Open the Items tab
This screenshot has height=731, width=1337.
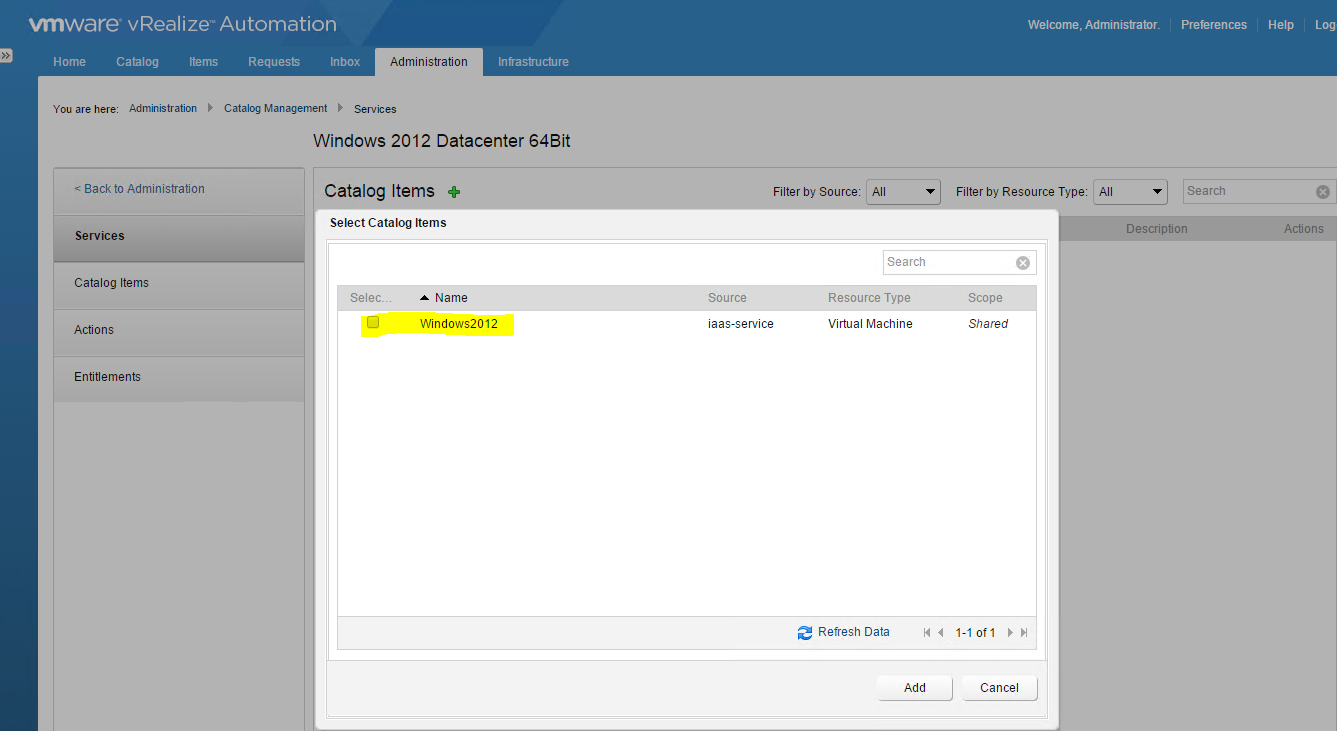pos(203,62)
